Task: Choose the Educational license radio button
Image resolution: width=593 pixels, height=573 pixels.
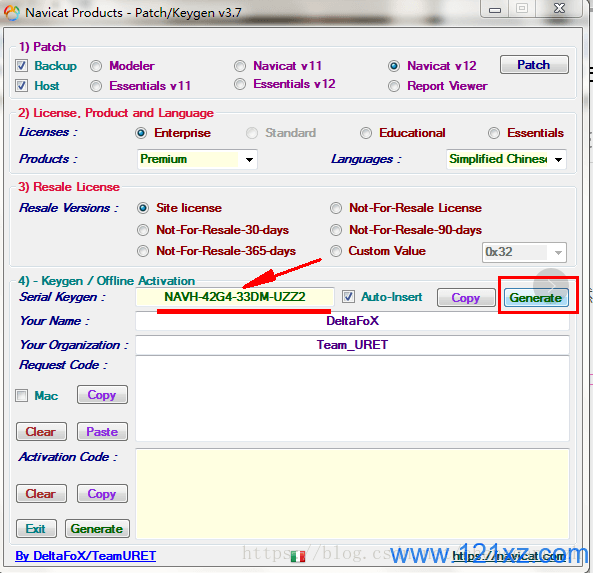Action: 365,133
